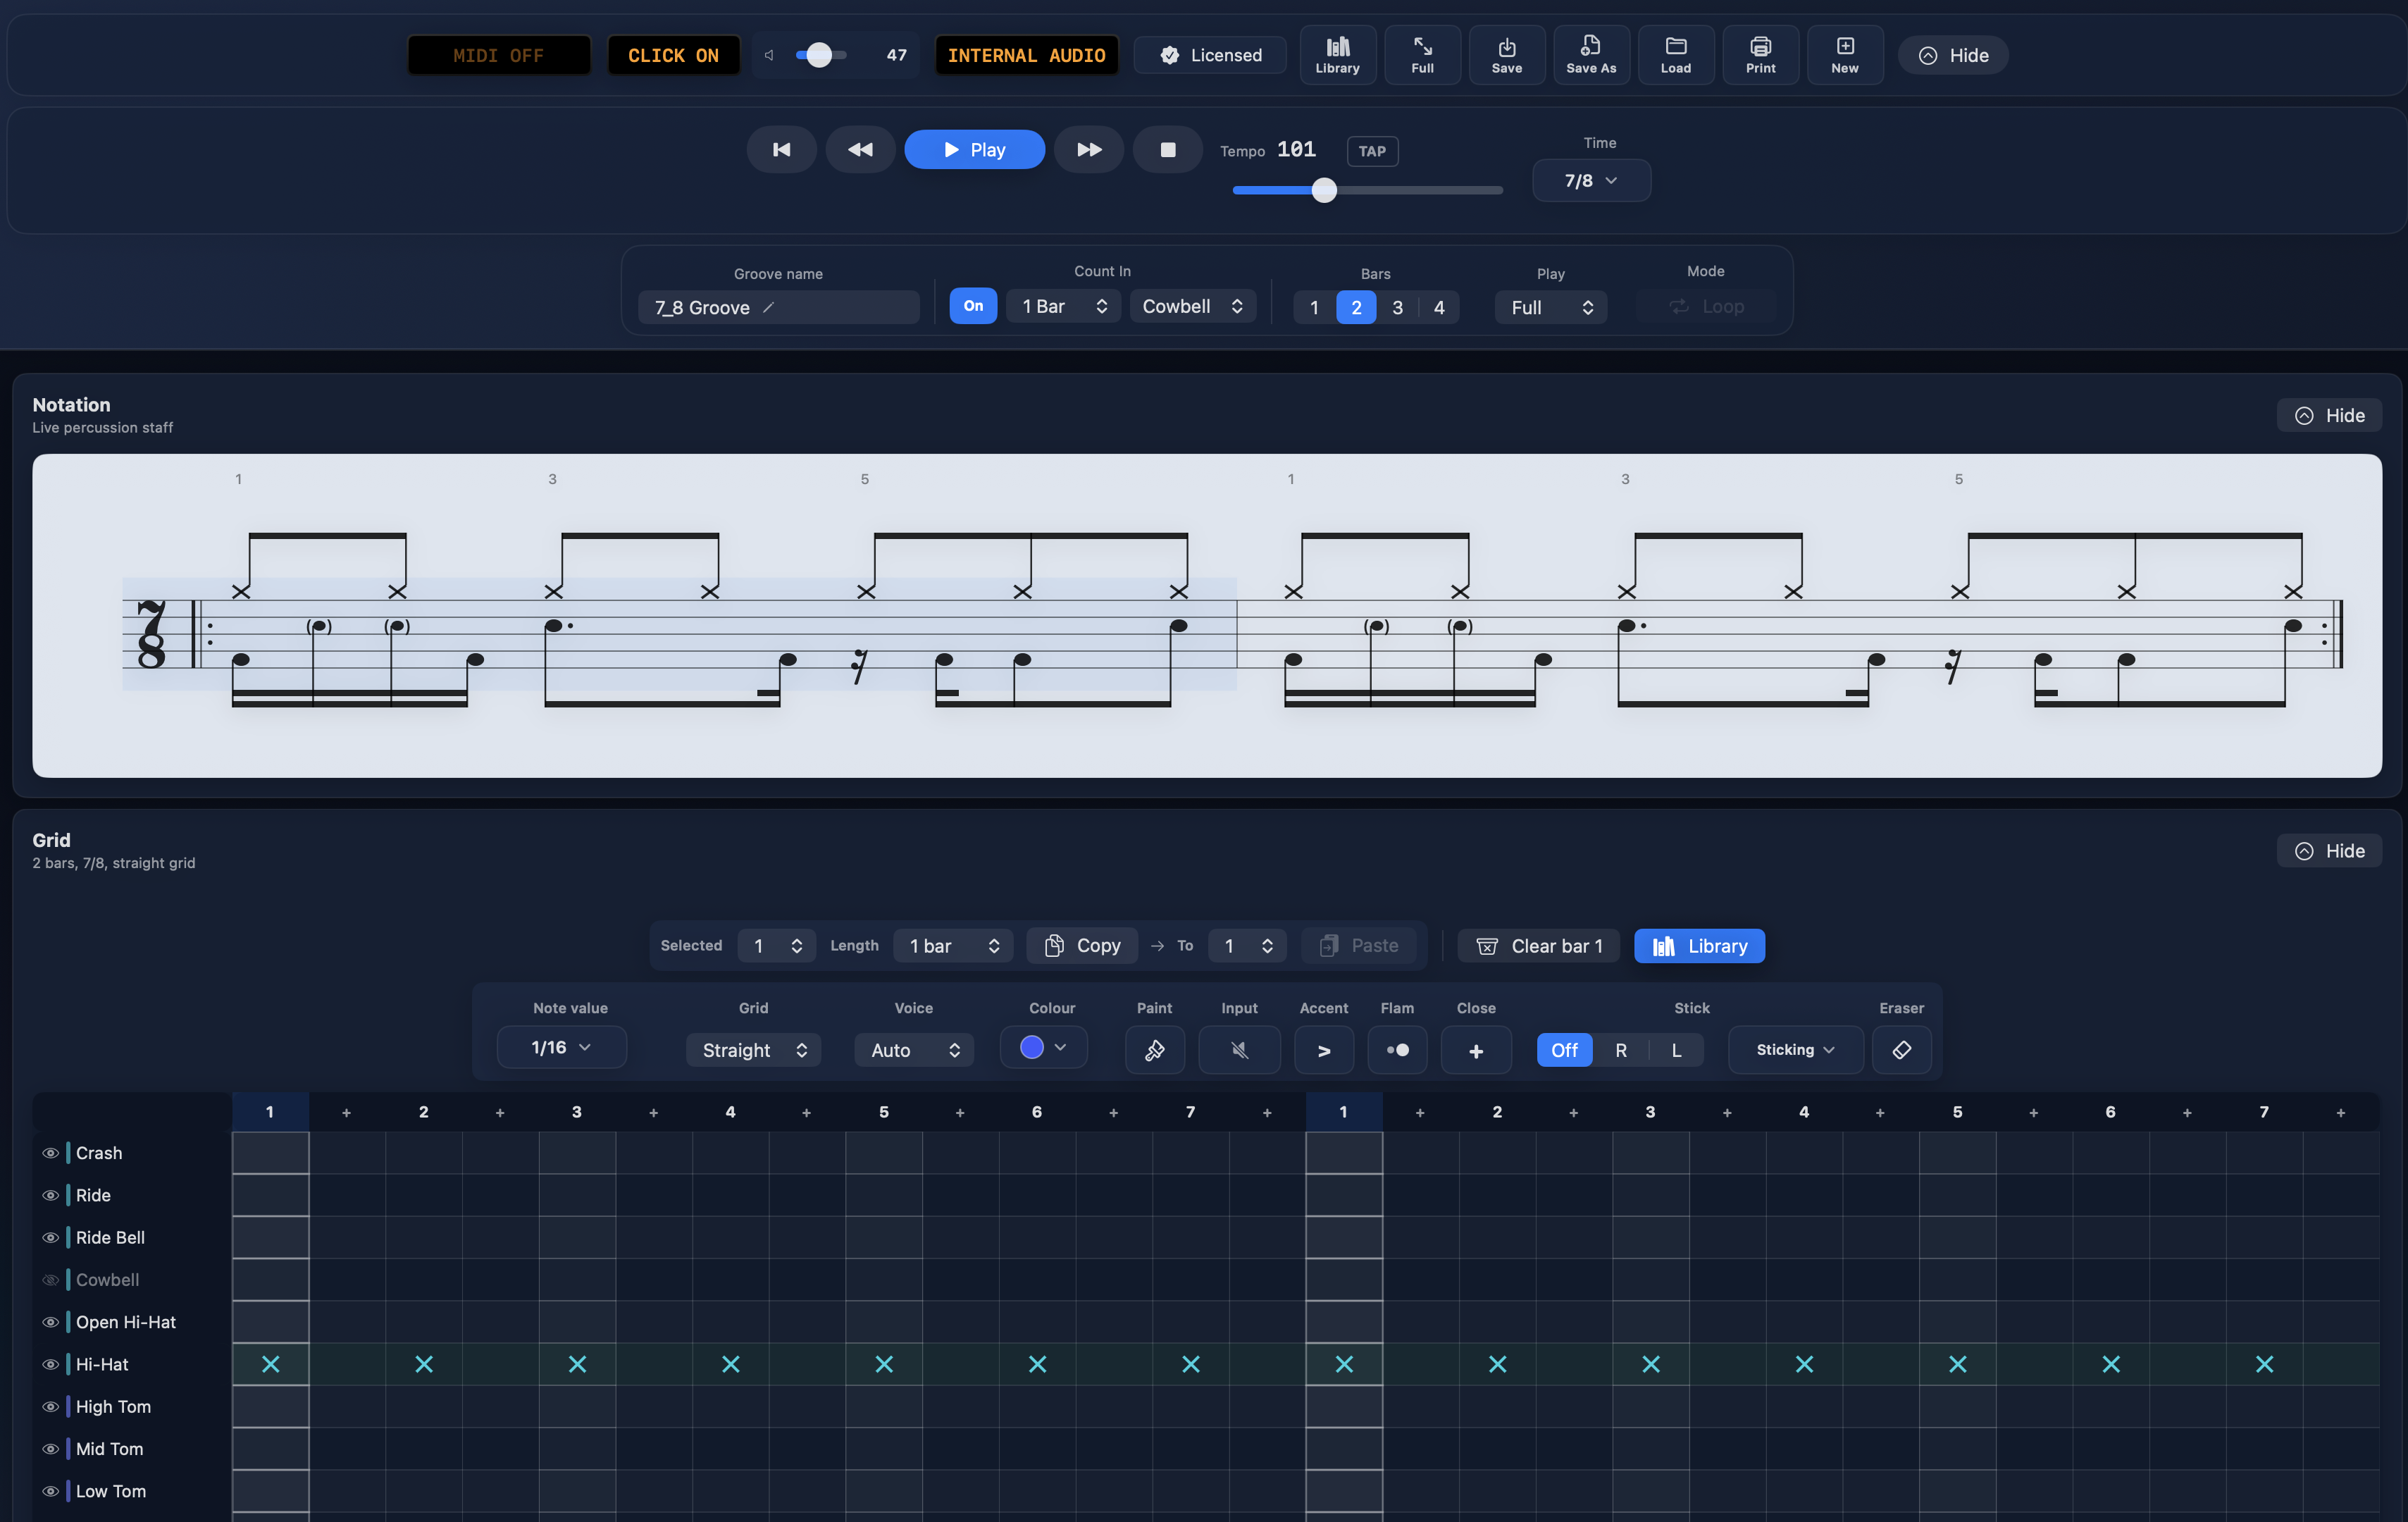Stop the playback

[x=1167, y=150]
